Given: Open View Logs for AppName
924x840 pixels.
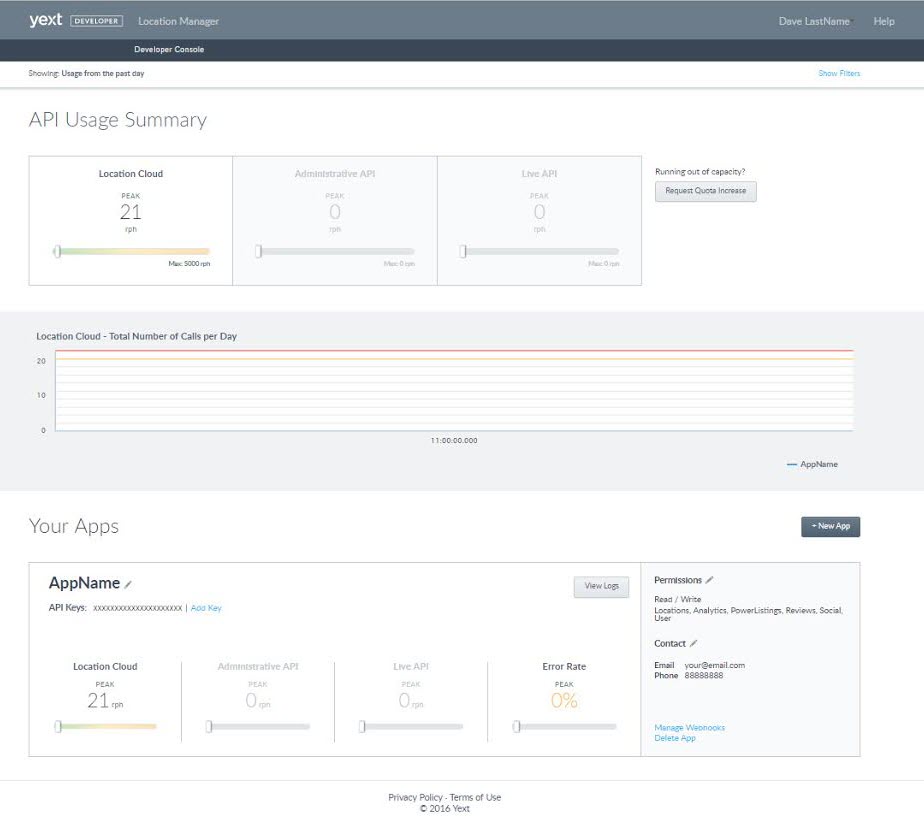Looking at the screenshot, I should [x=601, y=587].
